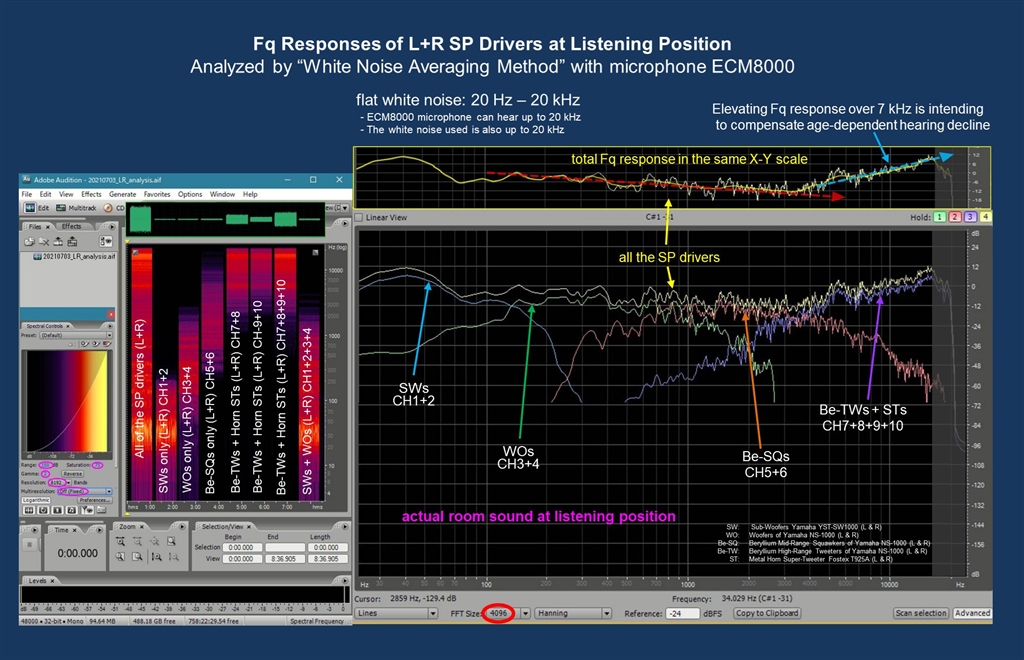Click the third icon below Logarithmic button
Image resolution: width=1024 pixels, height=660 pixels.
pos(57,510)
